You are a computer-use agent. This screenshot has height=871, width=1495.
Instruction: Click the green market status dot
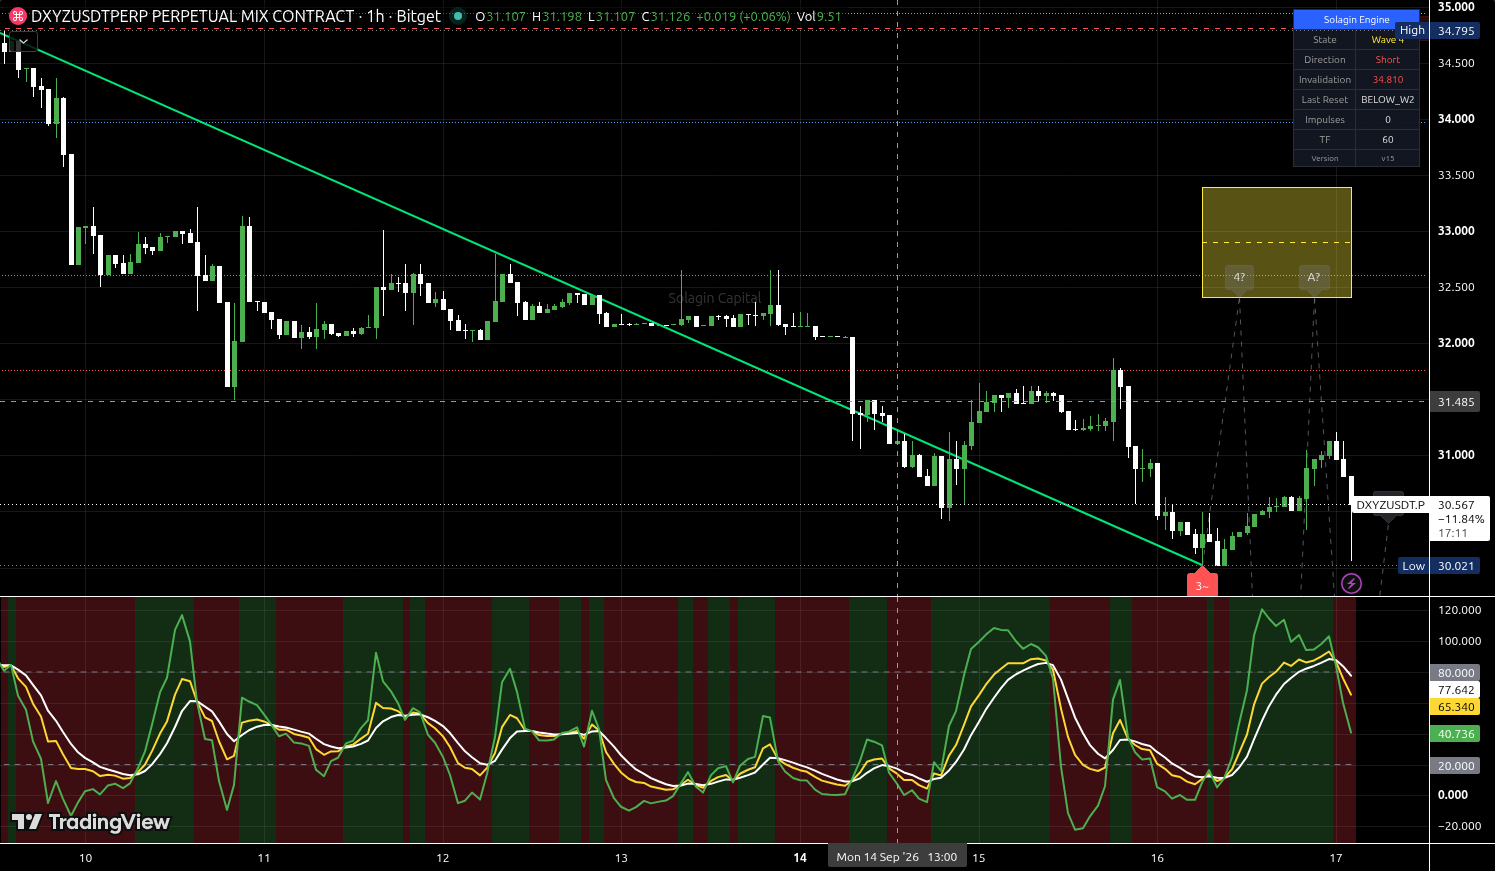(x=458, y=16)
